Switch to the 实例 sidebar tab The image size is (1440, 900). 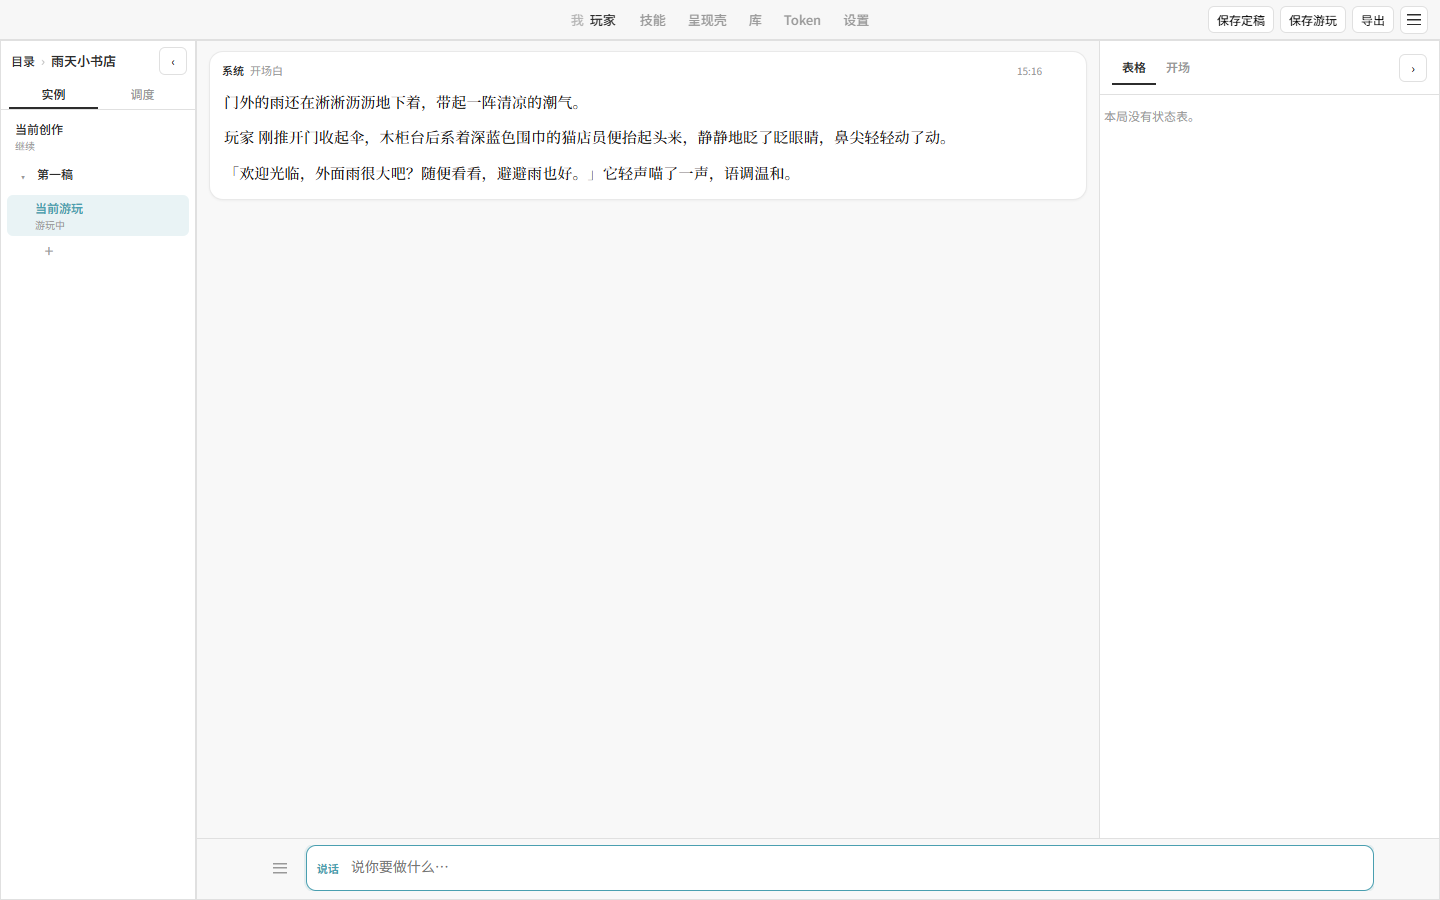[53, 95]
